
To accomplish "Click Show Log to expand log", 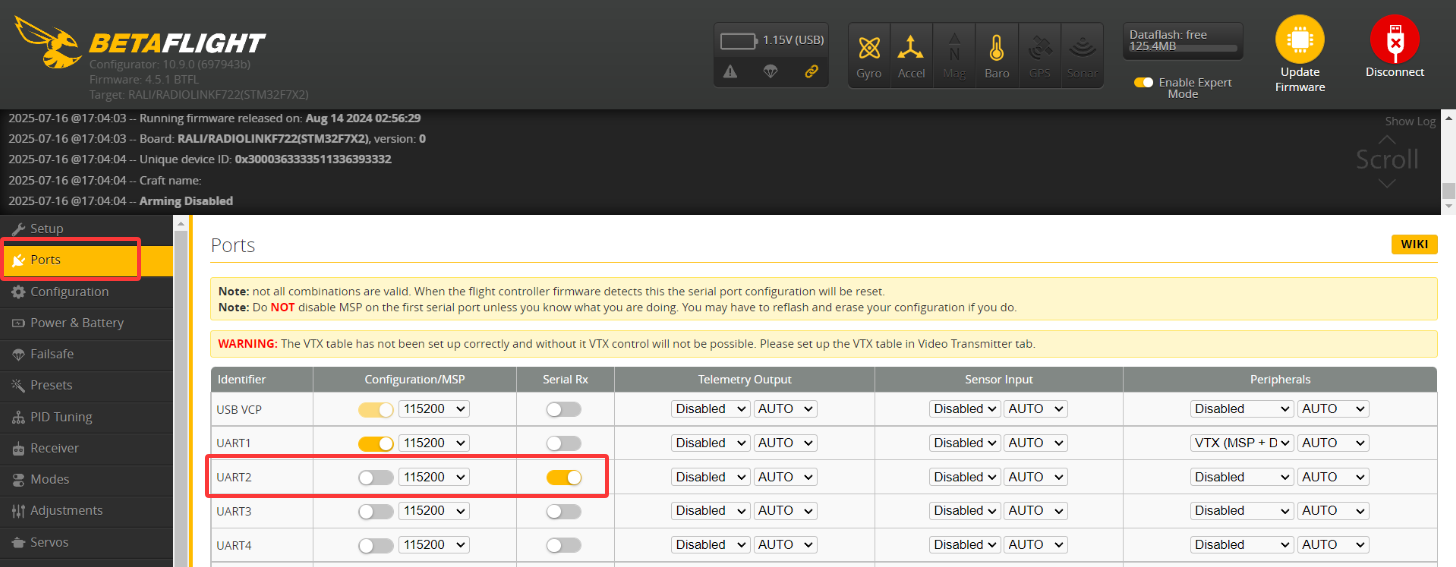I will click(1410, 121).
